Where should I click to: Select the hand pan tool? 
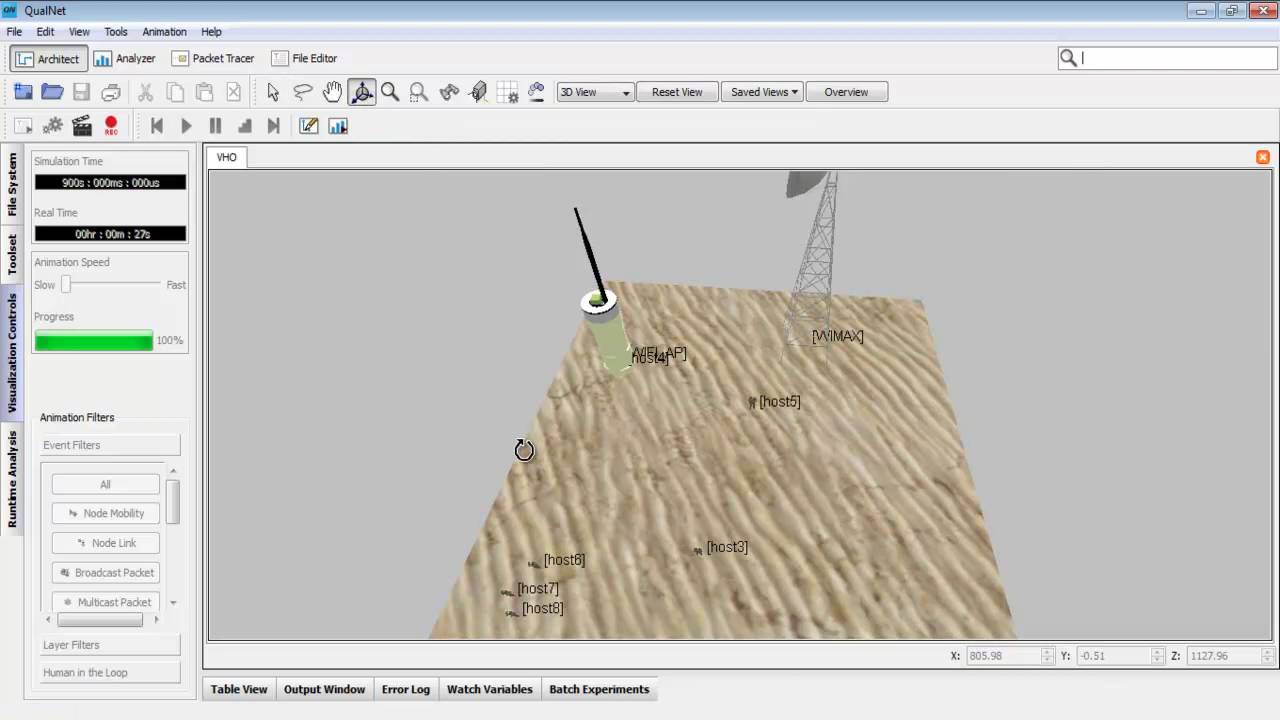coord(332,92)
